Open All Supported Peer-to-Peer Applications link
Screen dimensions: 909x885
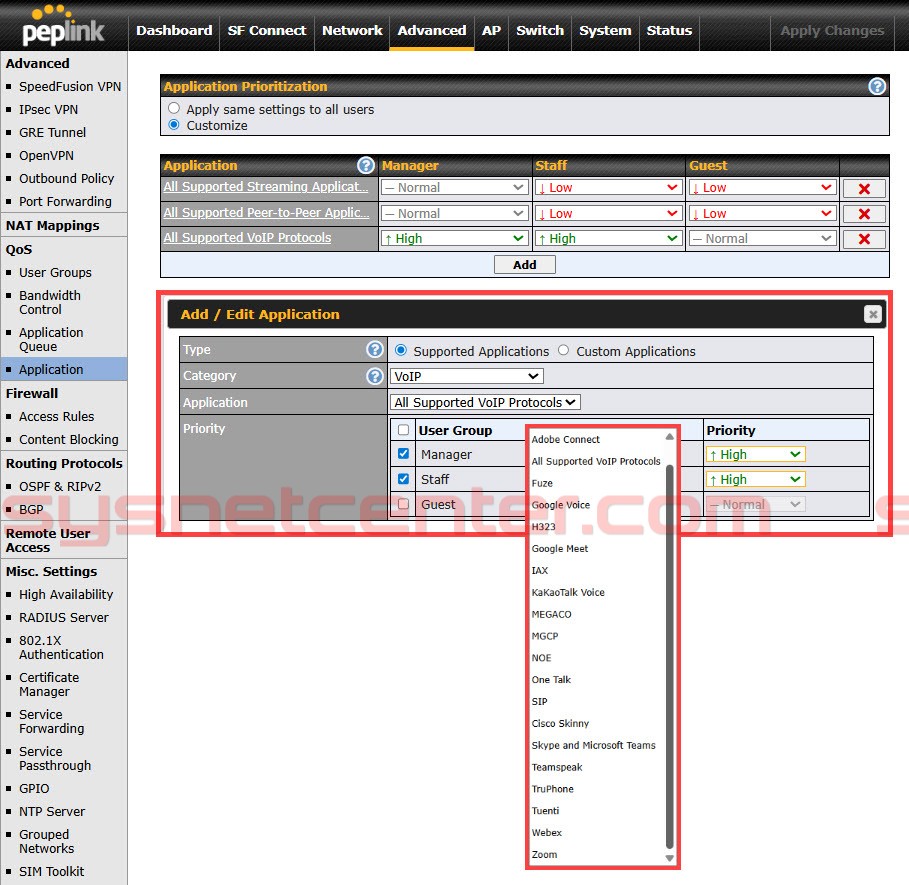click(x=266, y=213)
